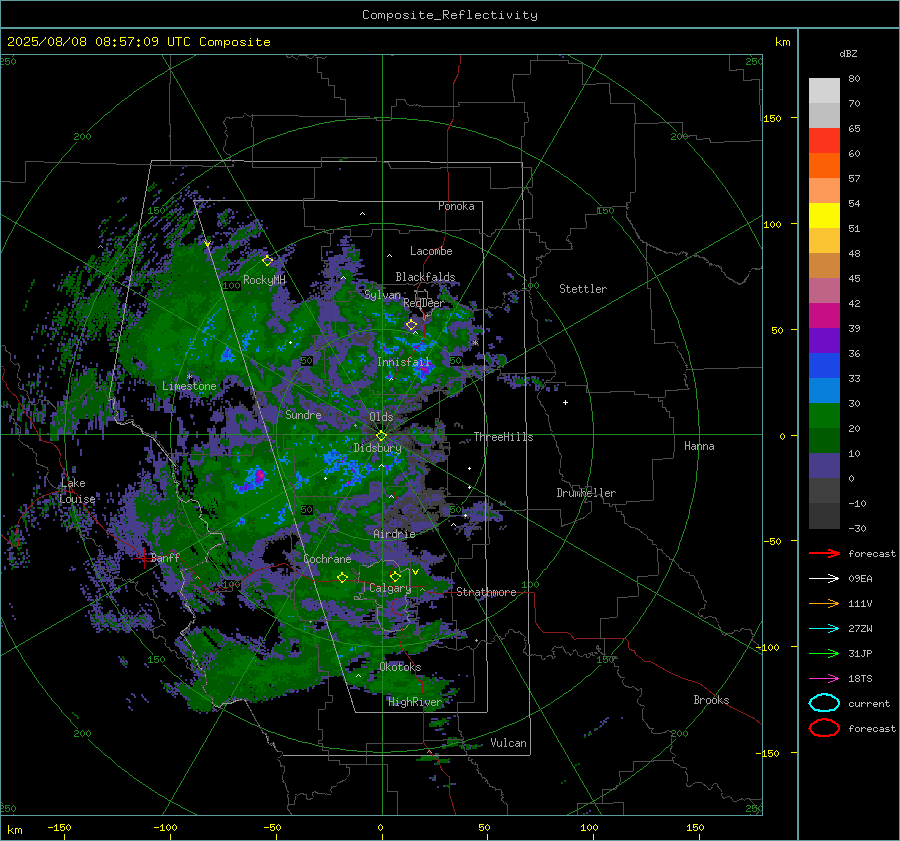Click the Brooks town label
Image resolution: width=900 pixels, height=841 pixels.
[711, 700]
